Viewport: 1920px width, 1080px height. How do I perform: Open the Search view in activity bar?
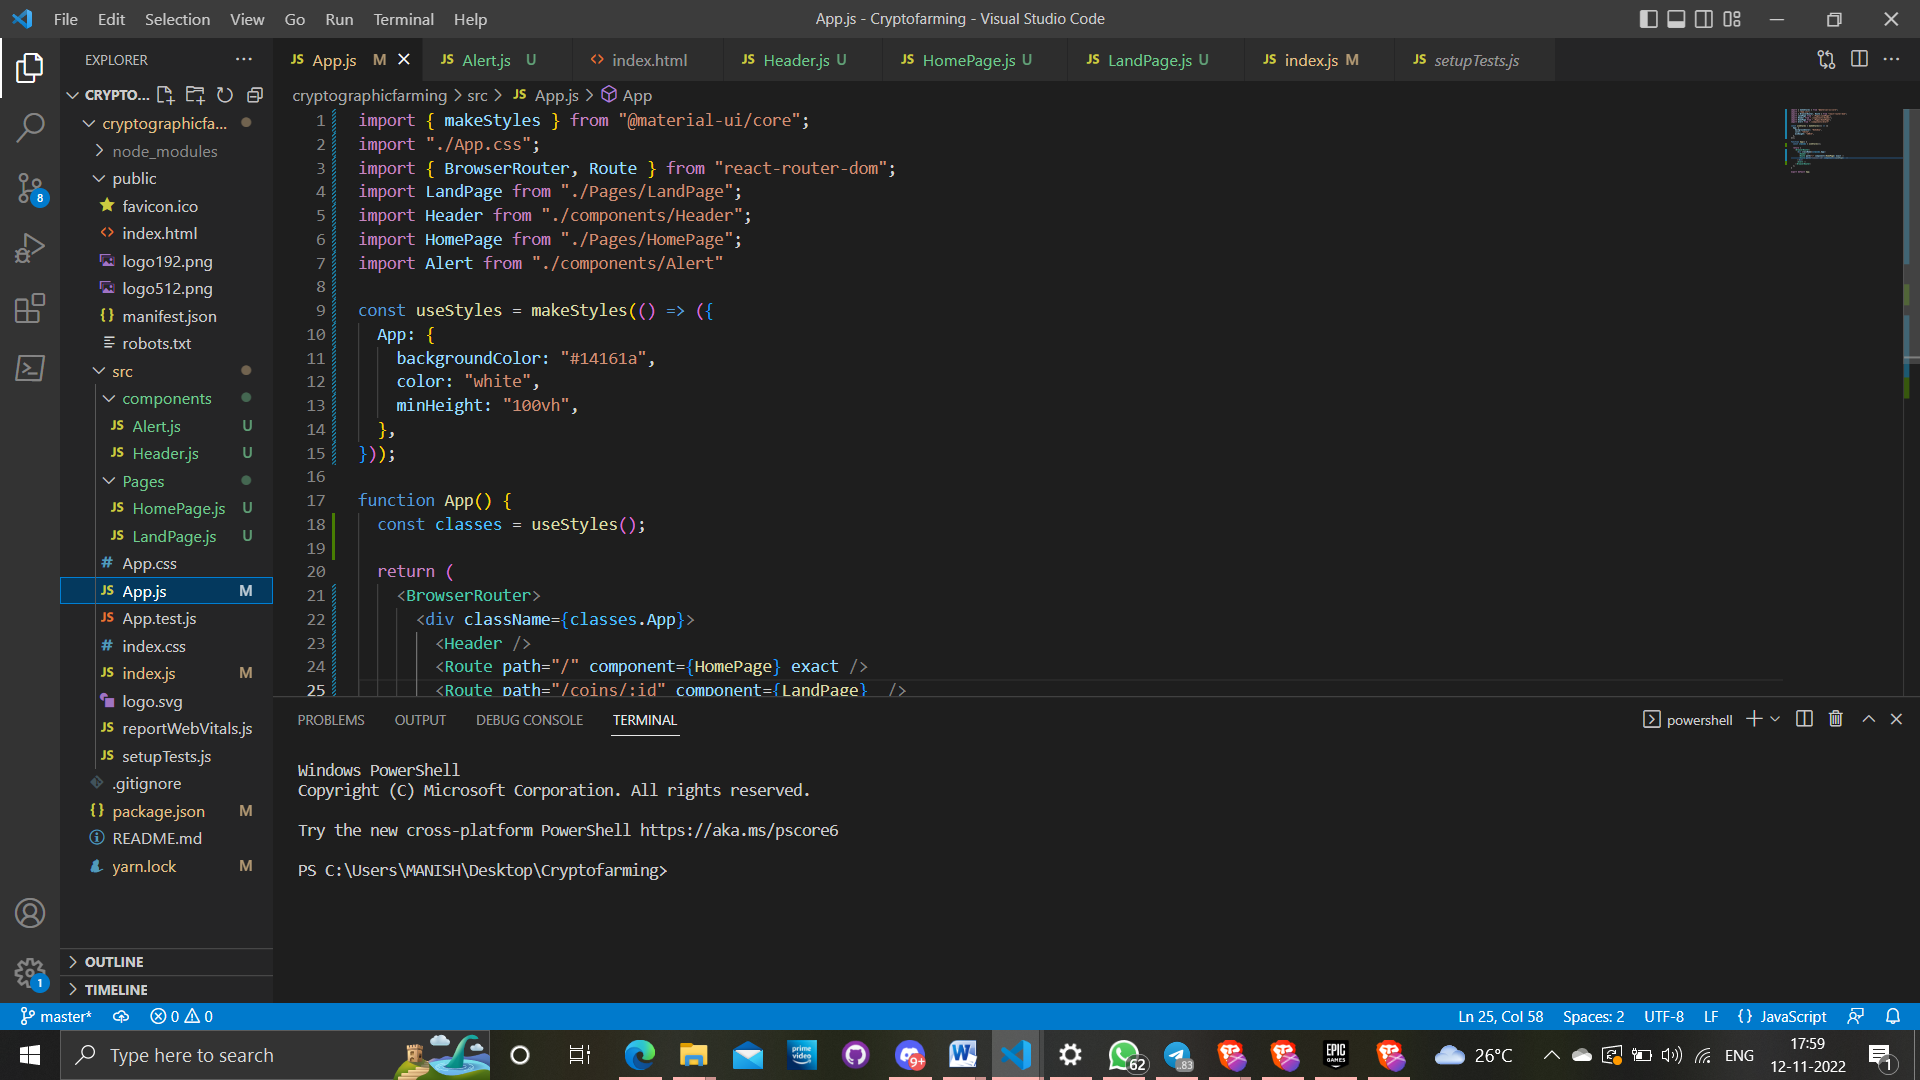click(30, 127)
